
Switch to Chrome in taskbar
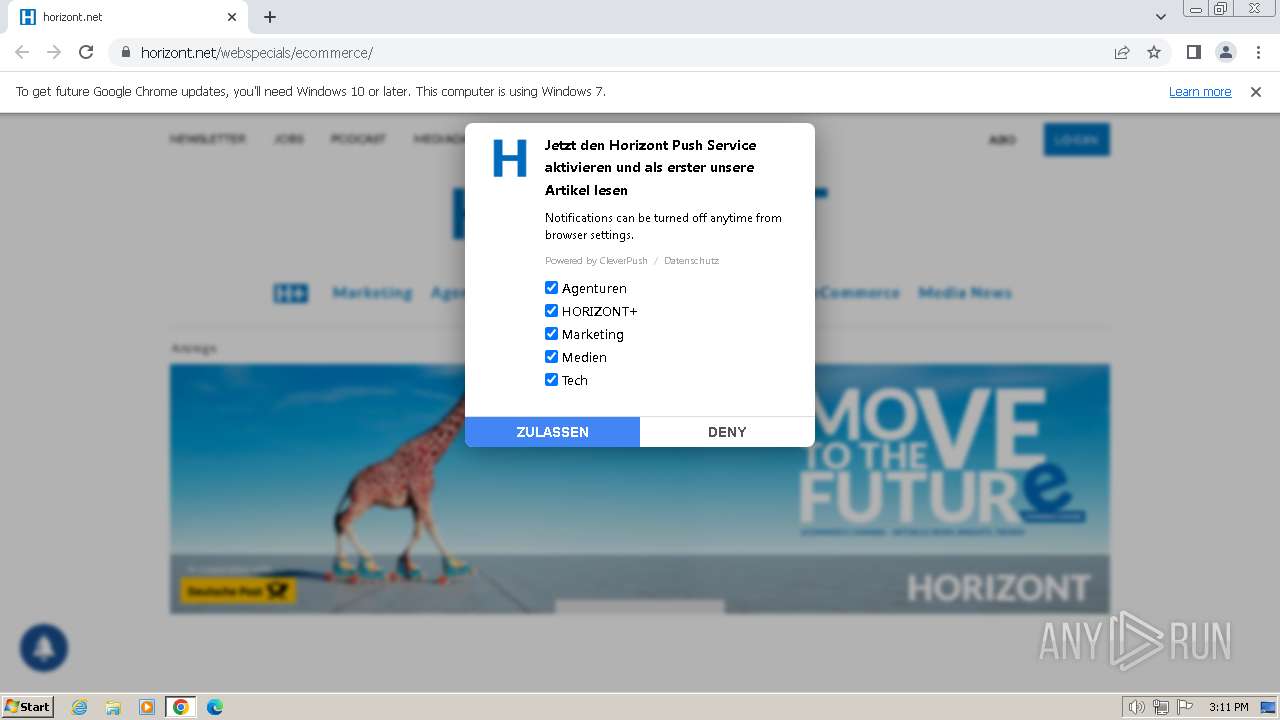pos(181,707)
